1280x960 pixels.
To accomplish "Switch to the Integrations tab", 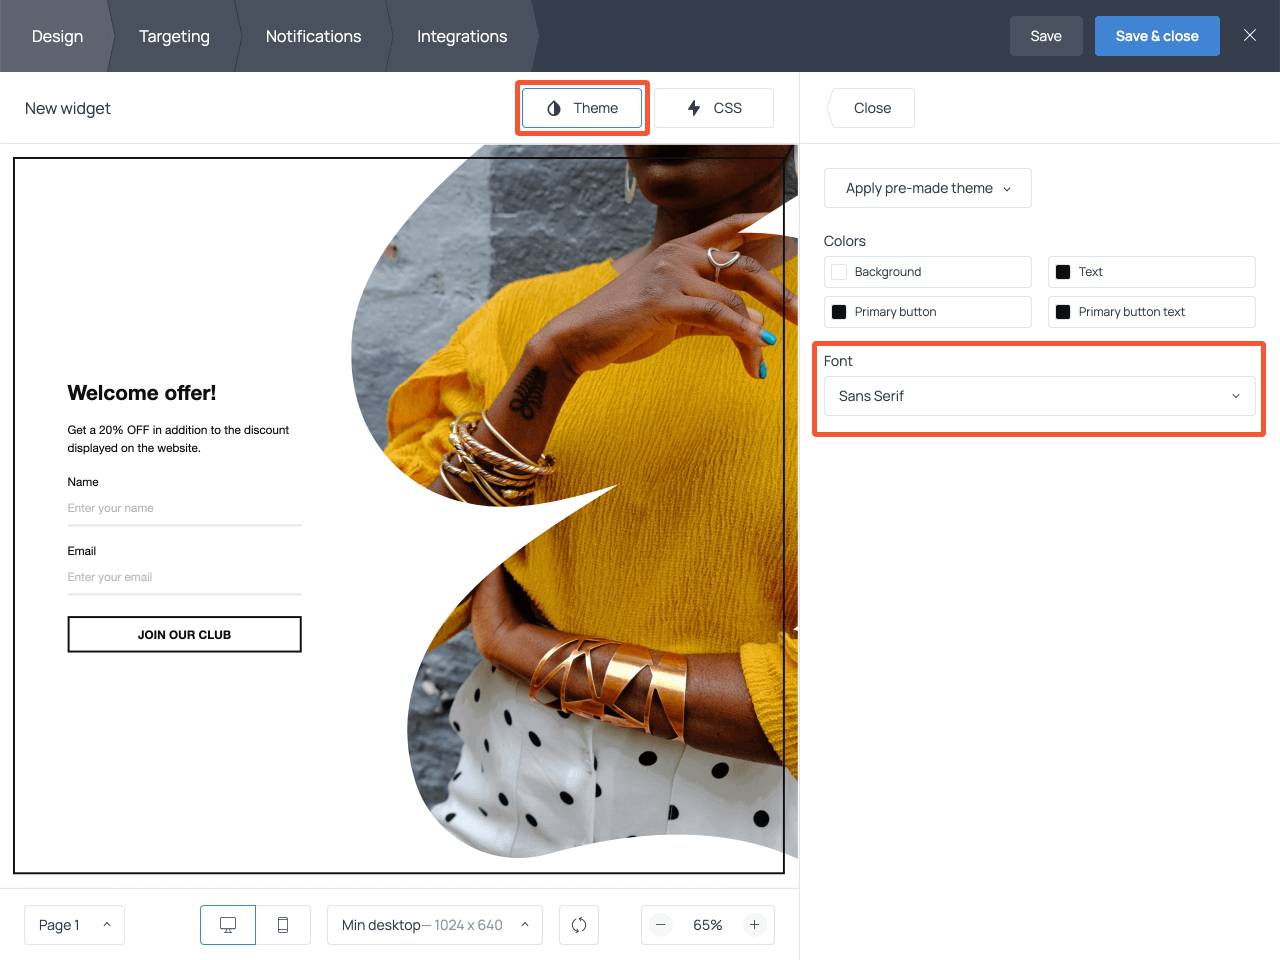I will [462, 36].
